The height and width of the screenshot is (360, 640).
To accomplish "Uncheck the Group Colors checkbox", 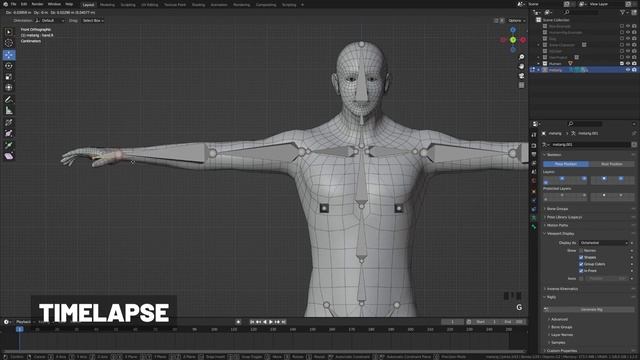I will (581, 264).
